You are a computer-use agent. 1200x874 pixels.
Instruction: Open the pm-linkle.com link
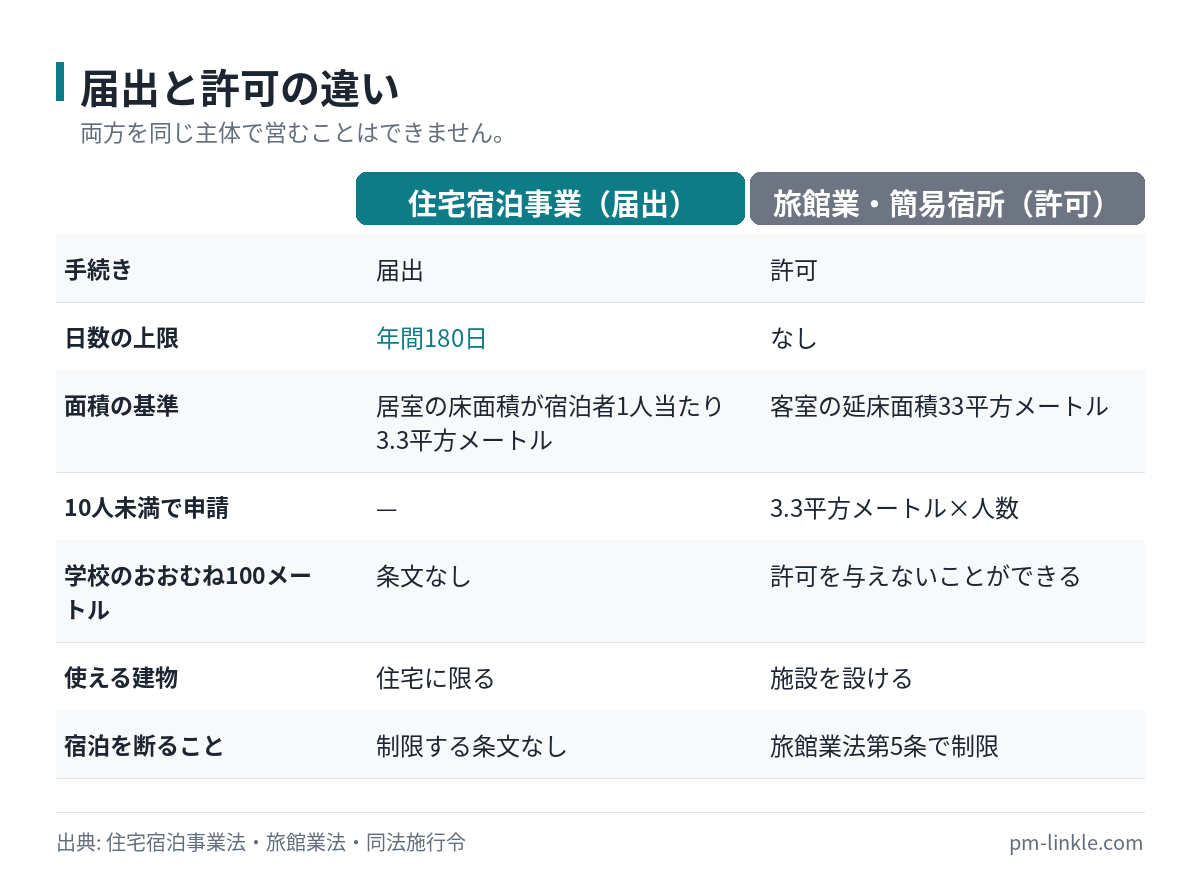[x=1076, y=842]
